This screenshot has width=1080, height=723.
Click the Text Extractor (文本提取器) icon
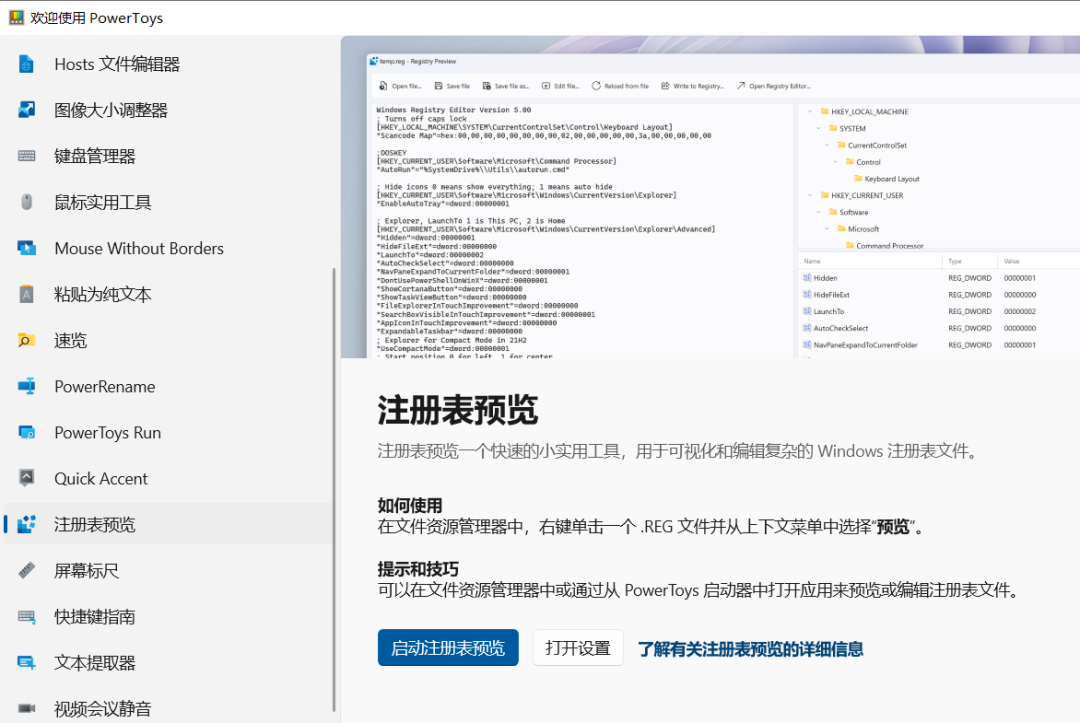click(26, 663)
